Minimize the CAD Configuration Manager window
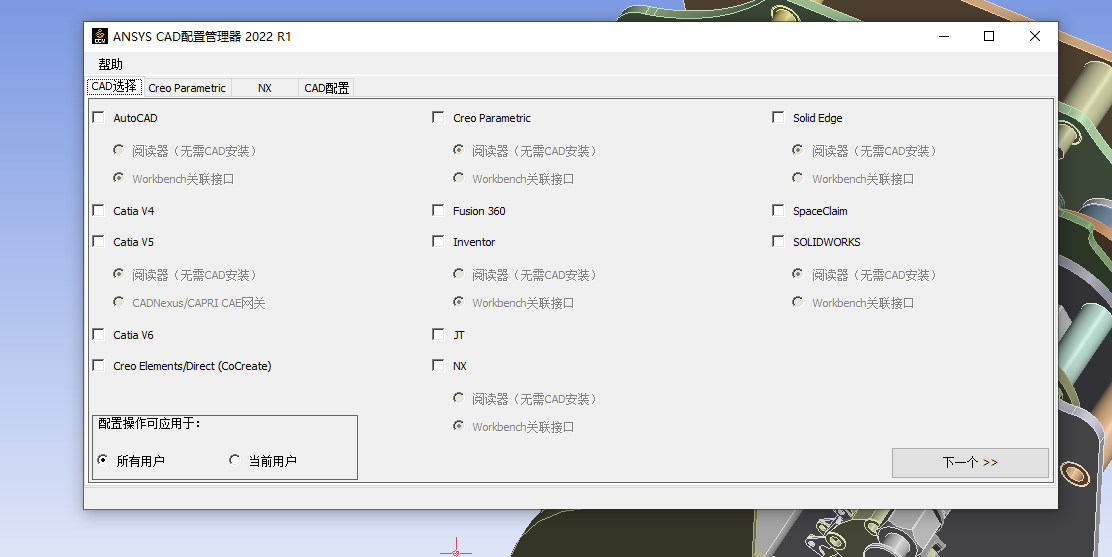Screen dimensions: 1112x557 (943, 36)
